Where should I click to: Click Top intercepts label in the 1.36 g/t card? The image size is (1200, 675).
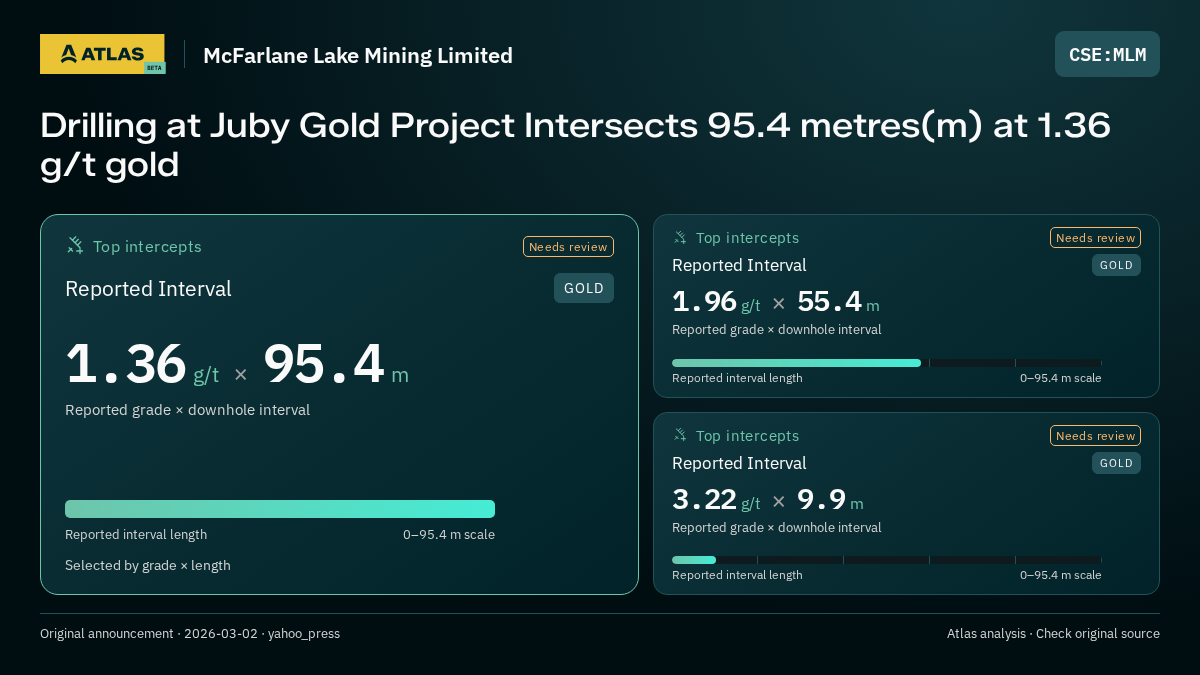(147, 246)
